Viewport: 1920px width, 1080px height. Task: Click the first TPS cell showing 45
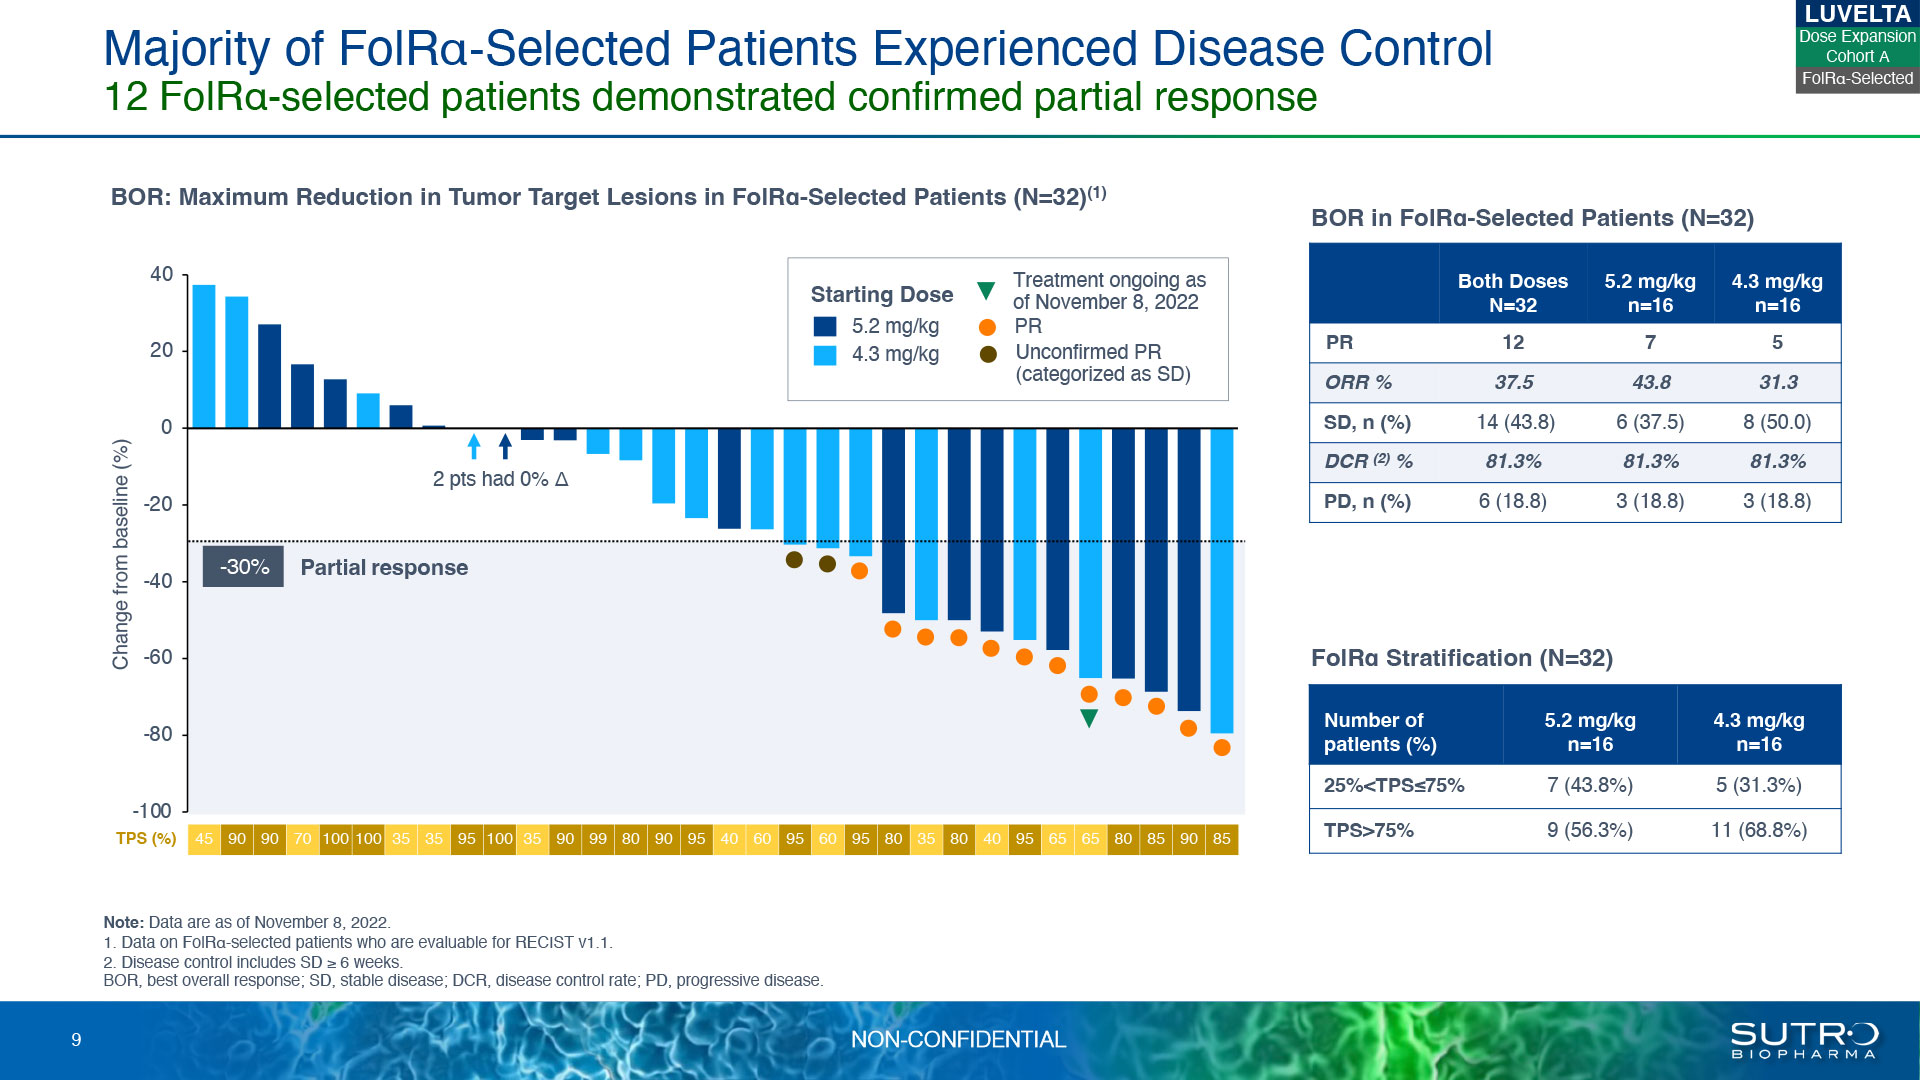pos(204,839)
